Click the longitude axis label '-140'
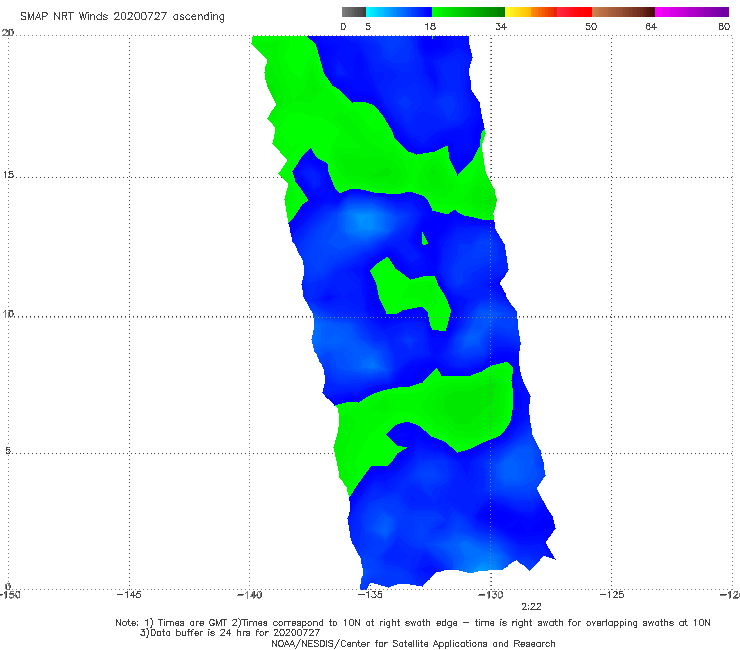 point(249,595)
